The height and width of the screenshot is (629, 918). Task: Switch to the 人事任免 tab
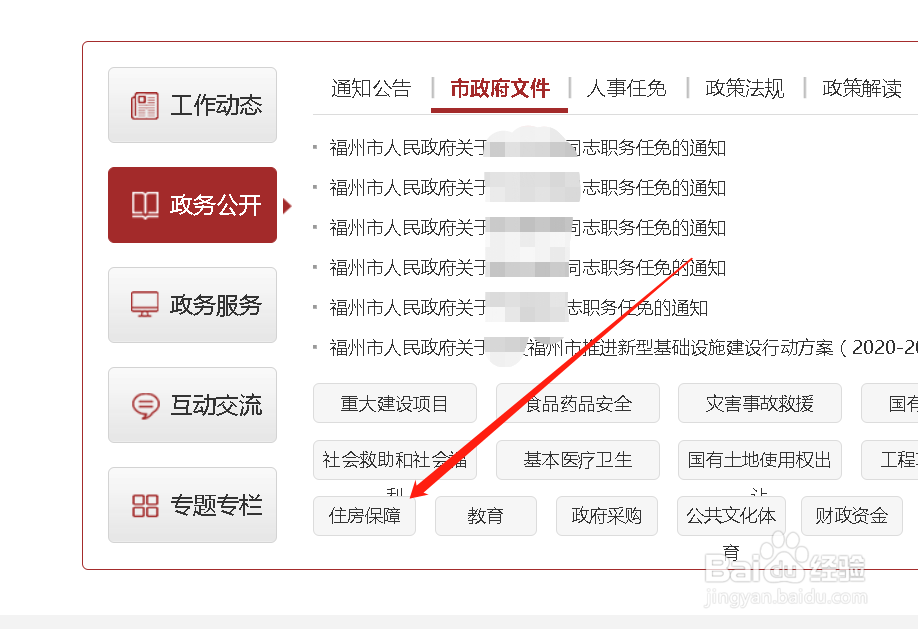pyautogui.click(x=626, y=88)
